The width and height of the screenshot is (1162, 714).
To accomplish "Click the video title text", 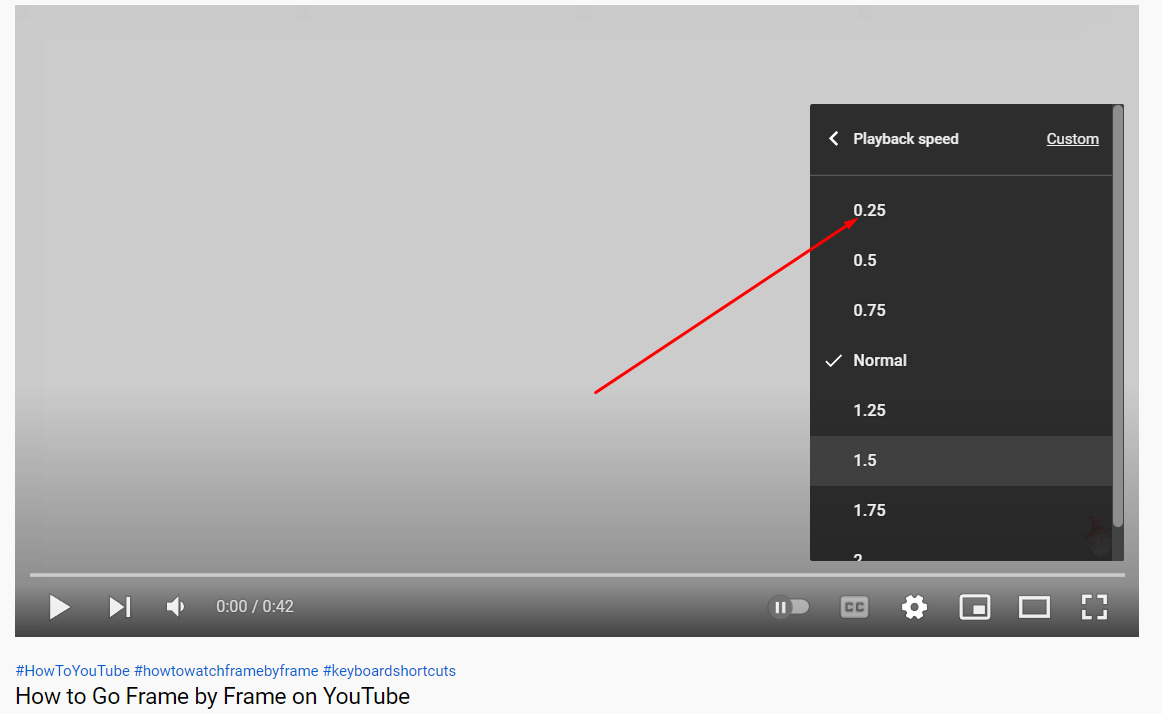I will click(213, 696).
